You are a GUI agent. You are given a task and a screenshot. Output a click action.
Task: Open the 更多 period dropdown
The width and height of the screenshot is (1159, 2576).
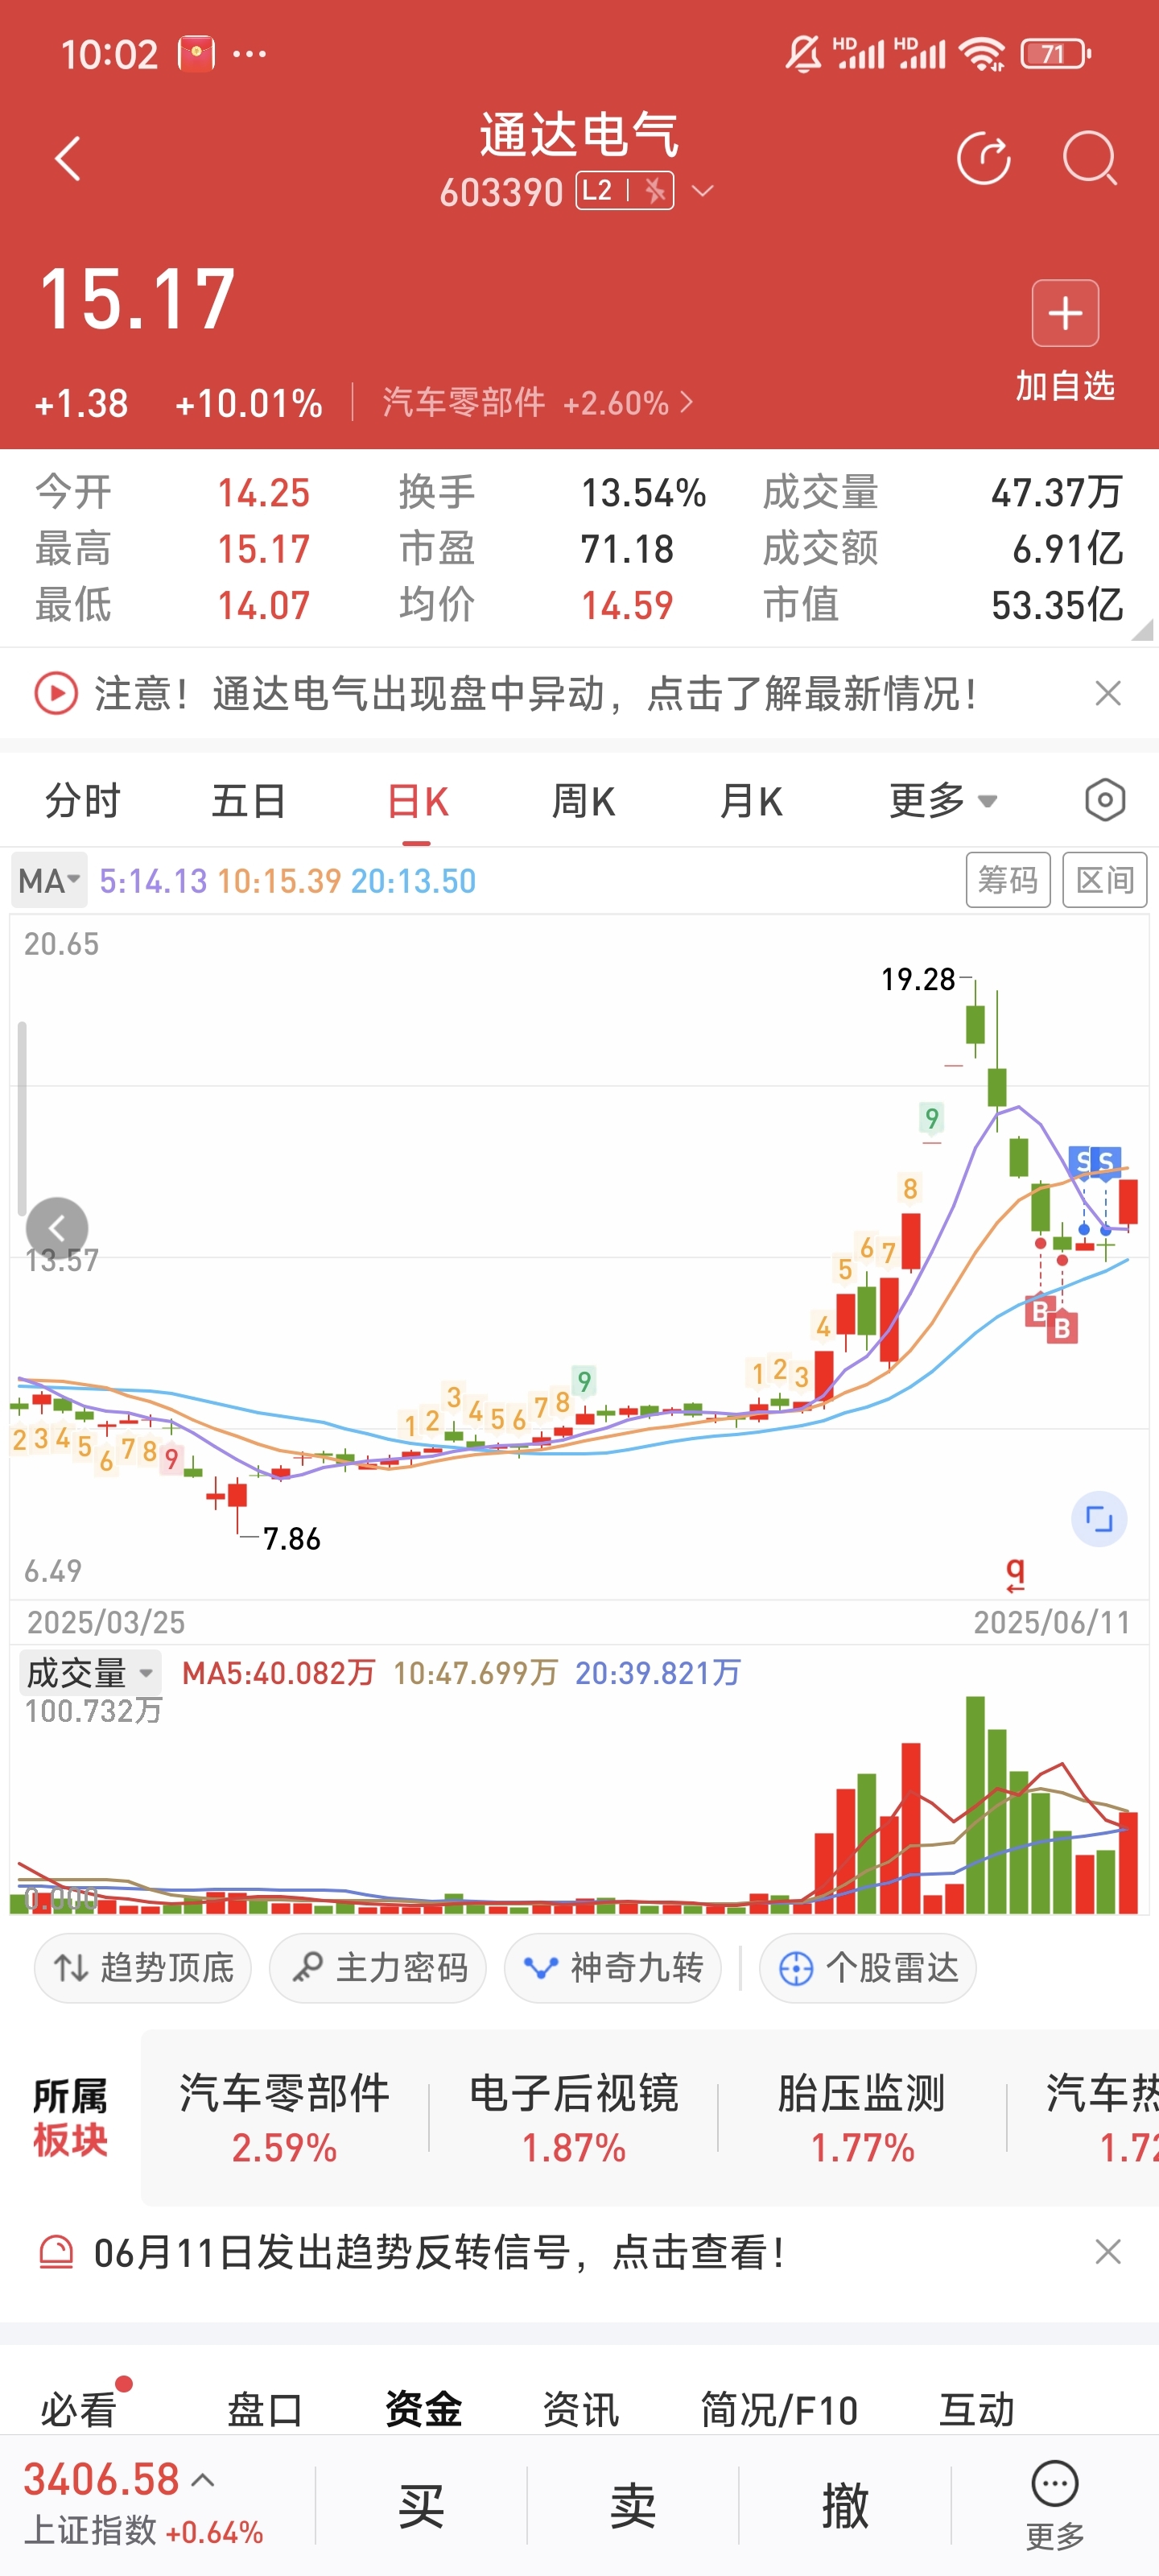942,801
